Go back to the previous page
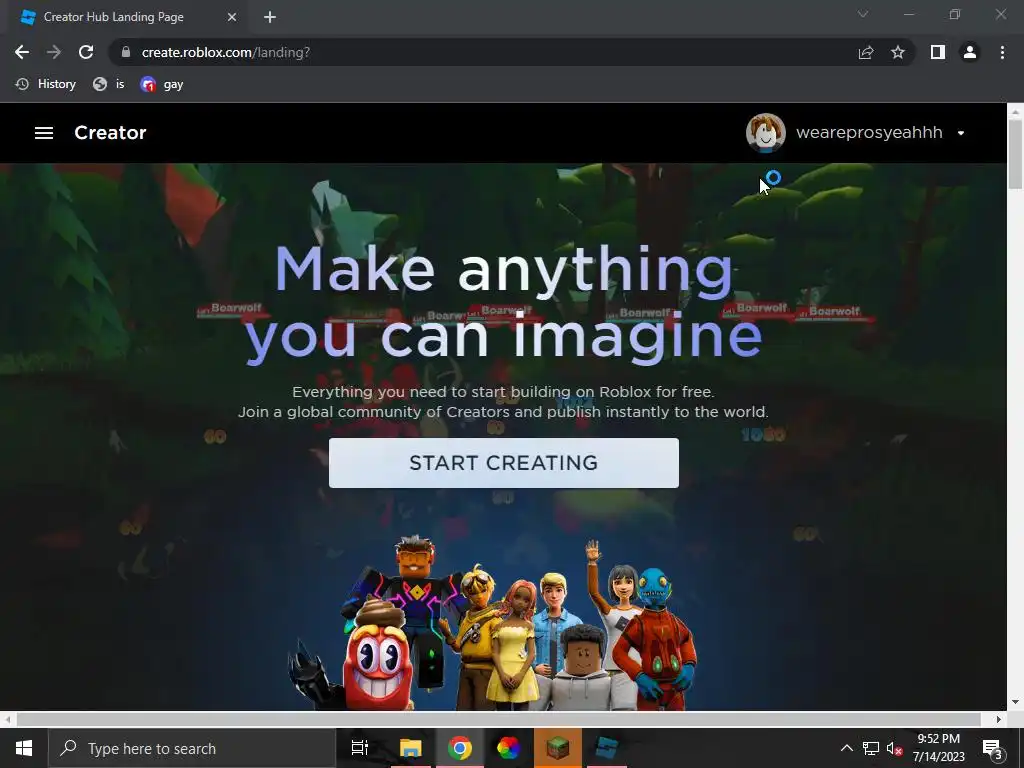 click(22, 52)
